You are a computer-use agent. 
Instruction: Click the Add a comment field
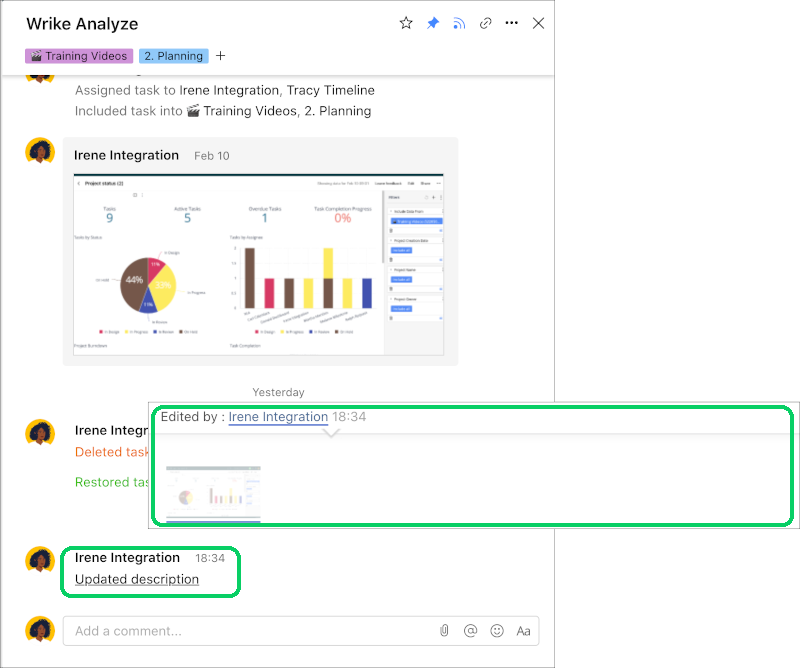(301, 631)
